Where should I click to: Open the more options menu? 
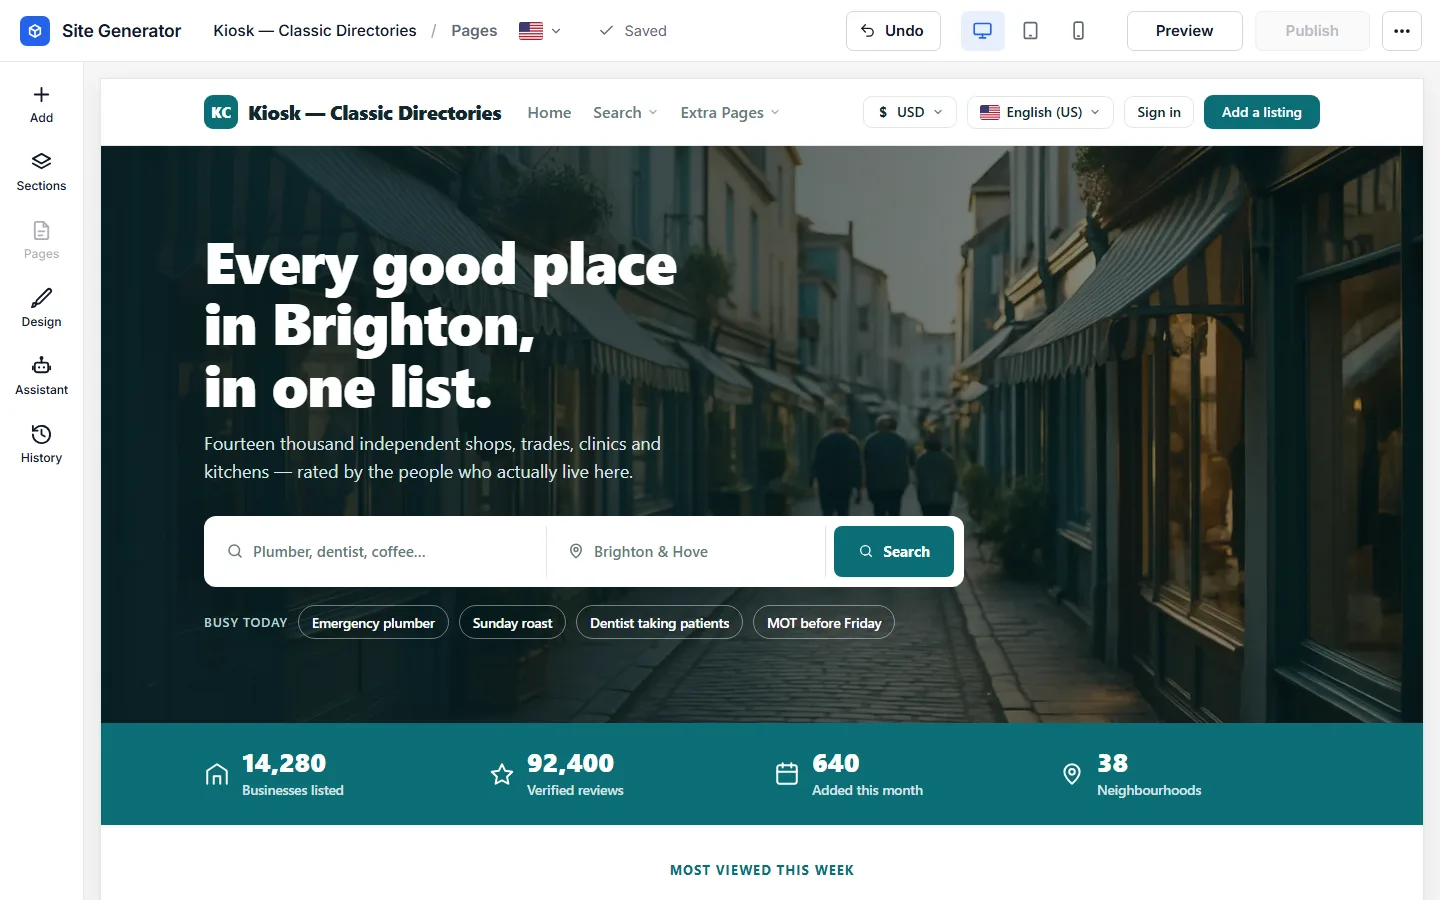[x=1402, y=31]
